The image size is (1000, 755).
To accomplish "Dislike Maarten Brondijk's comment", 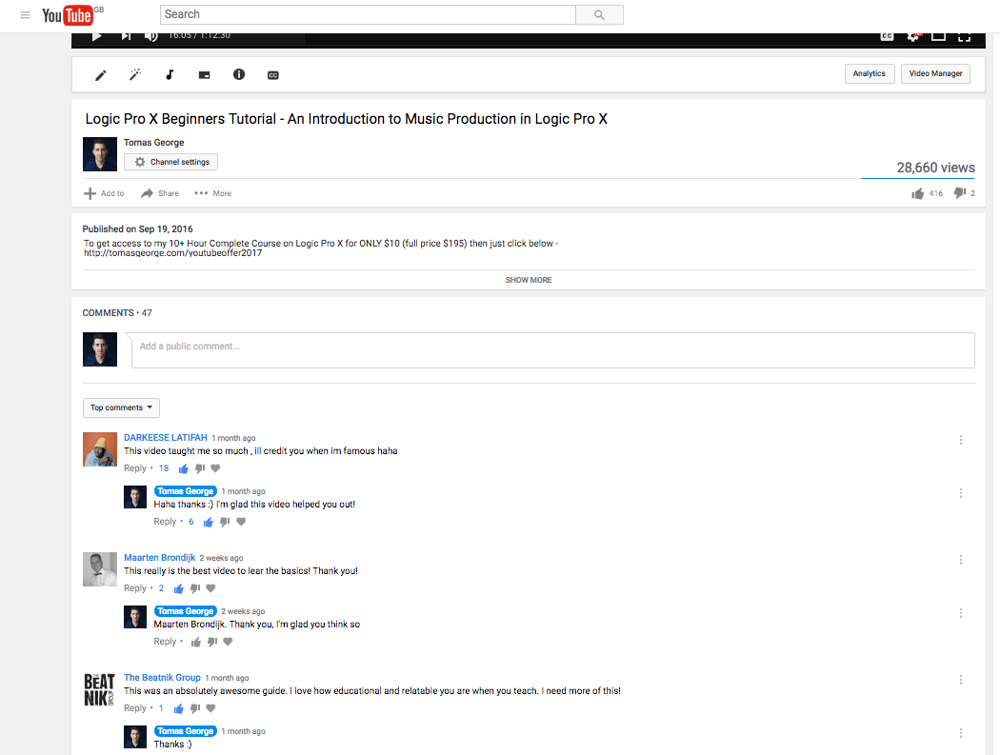I will pyautogui.click(x=195, y=589).
